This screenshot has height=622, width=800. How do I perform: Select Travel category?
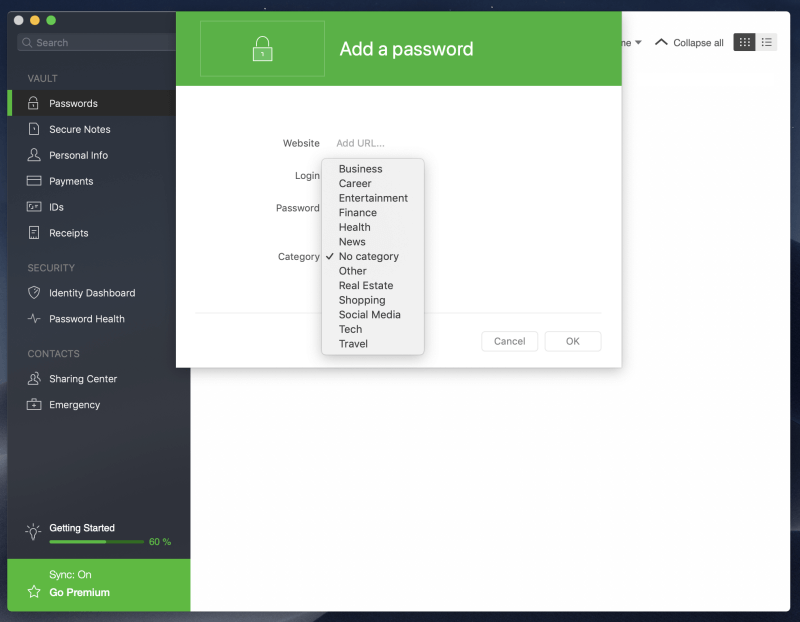373,344
